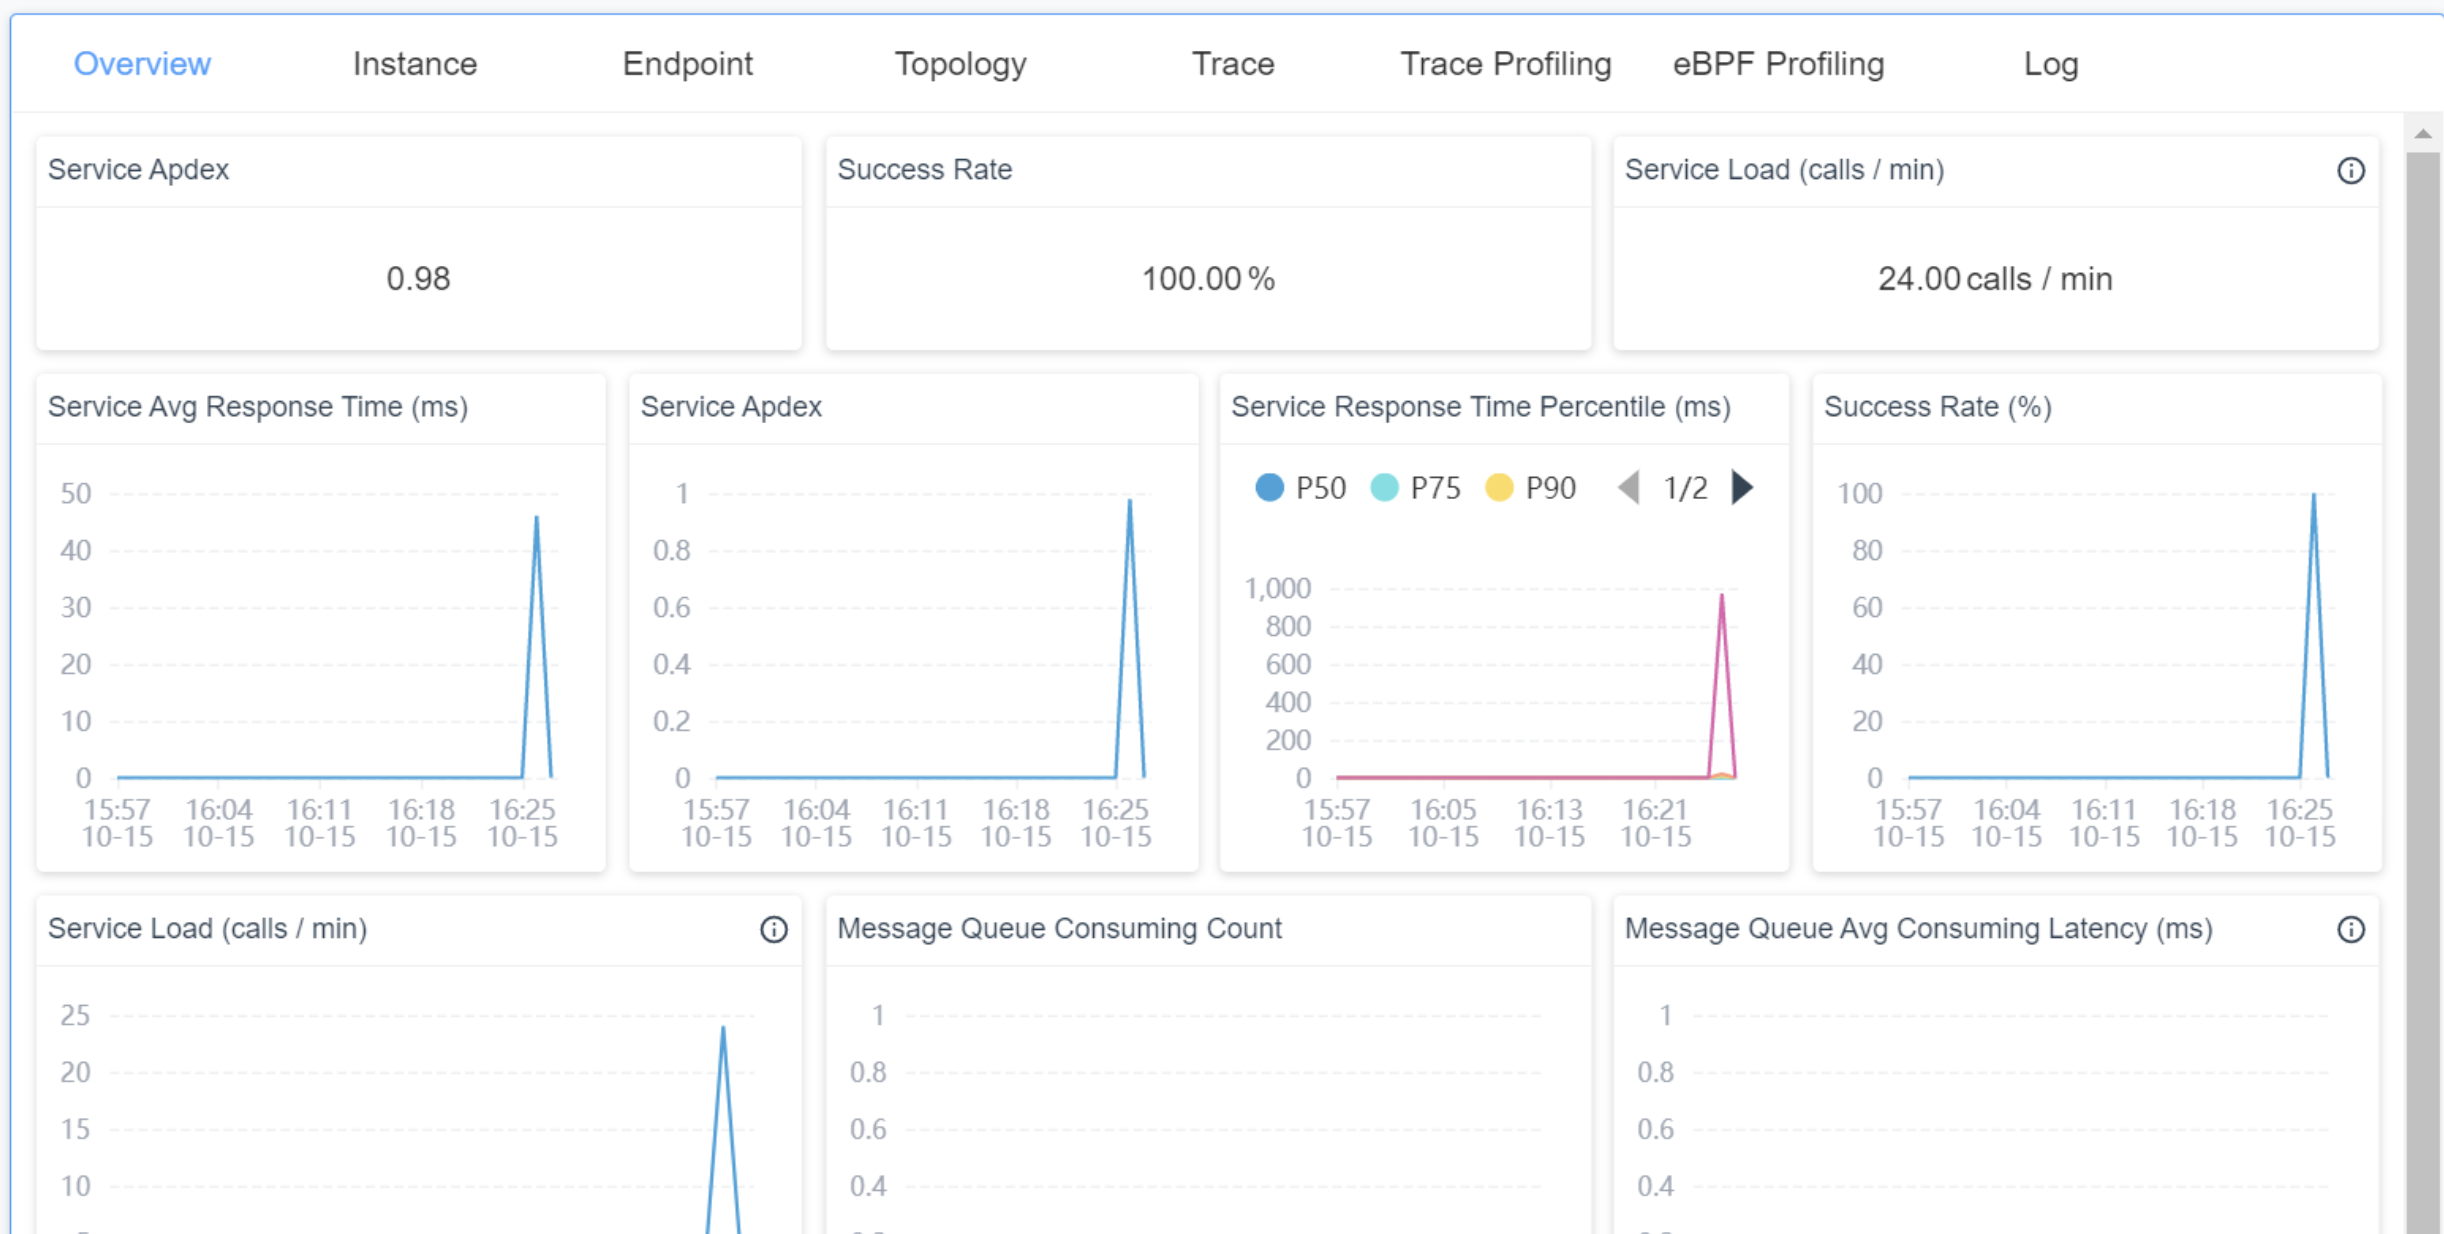
Task: Click info icon on Service Load chart
Action: [x=773, y=930]
